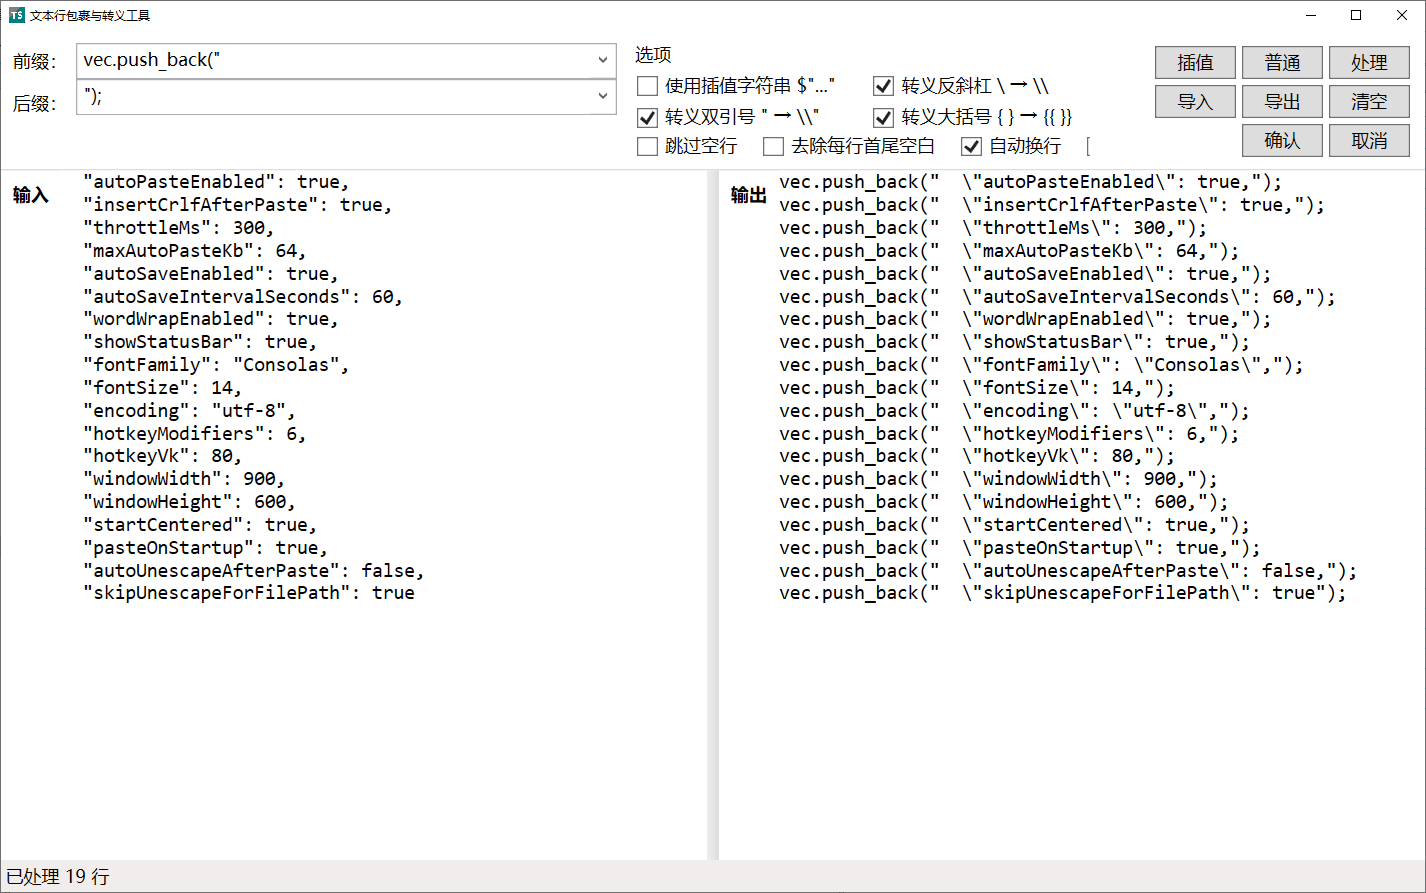The width and height of the screenshot is (1426, 893).
Task: Open the 前缀 prefix dropdown arrow
Action: [x=603, y=60]
